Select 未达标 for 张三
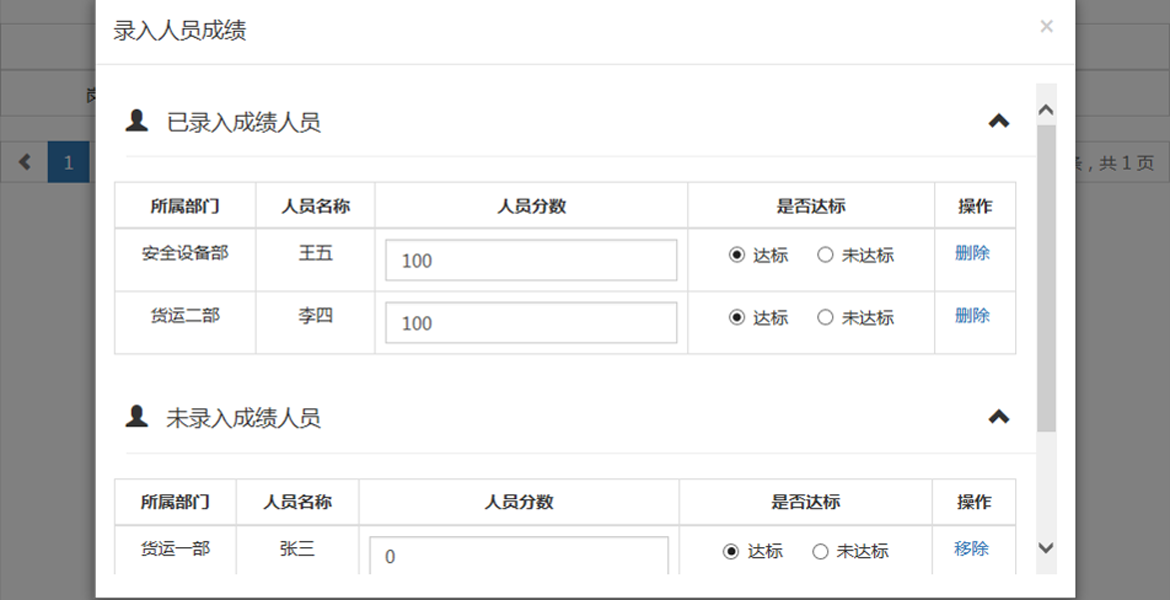 (x=820, y=551)
